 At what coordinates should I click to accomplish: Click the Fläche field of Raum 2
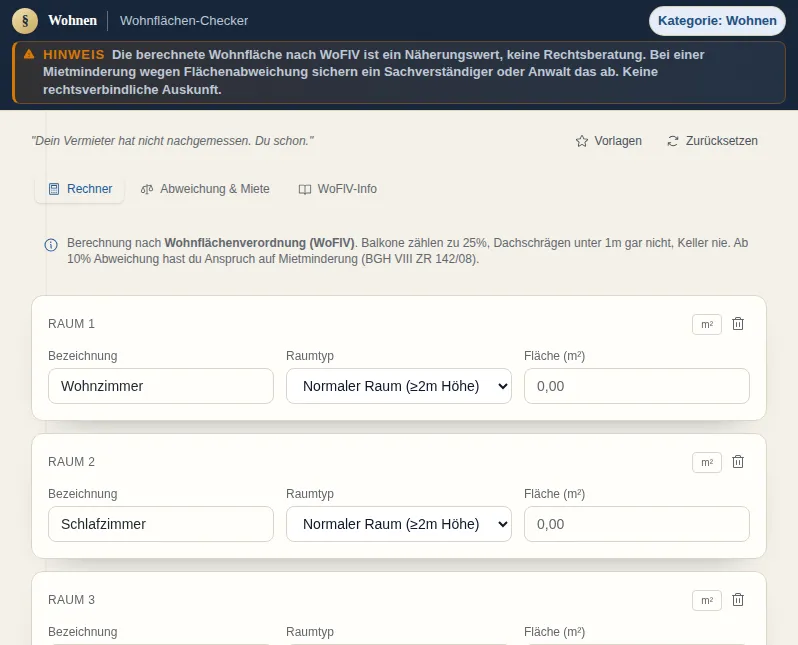click(x=637, y=524)
